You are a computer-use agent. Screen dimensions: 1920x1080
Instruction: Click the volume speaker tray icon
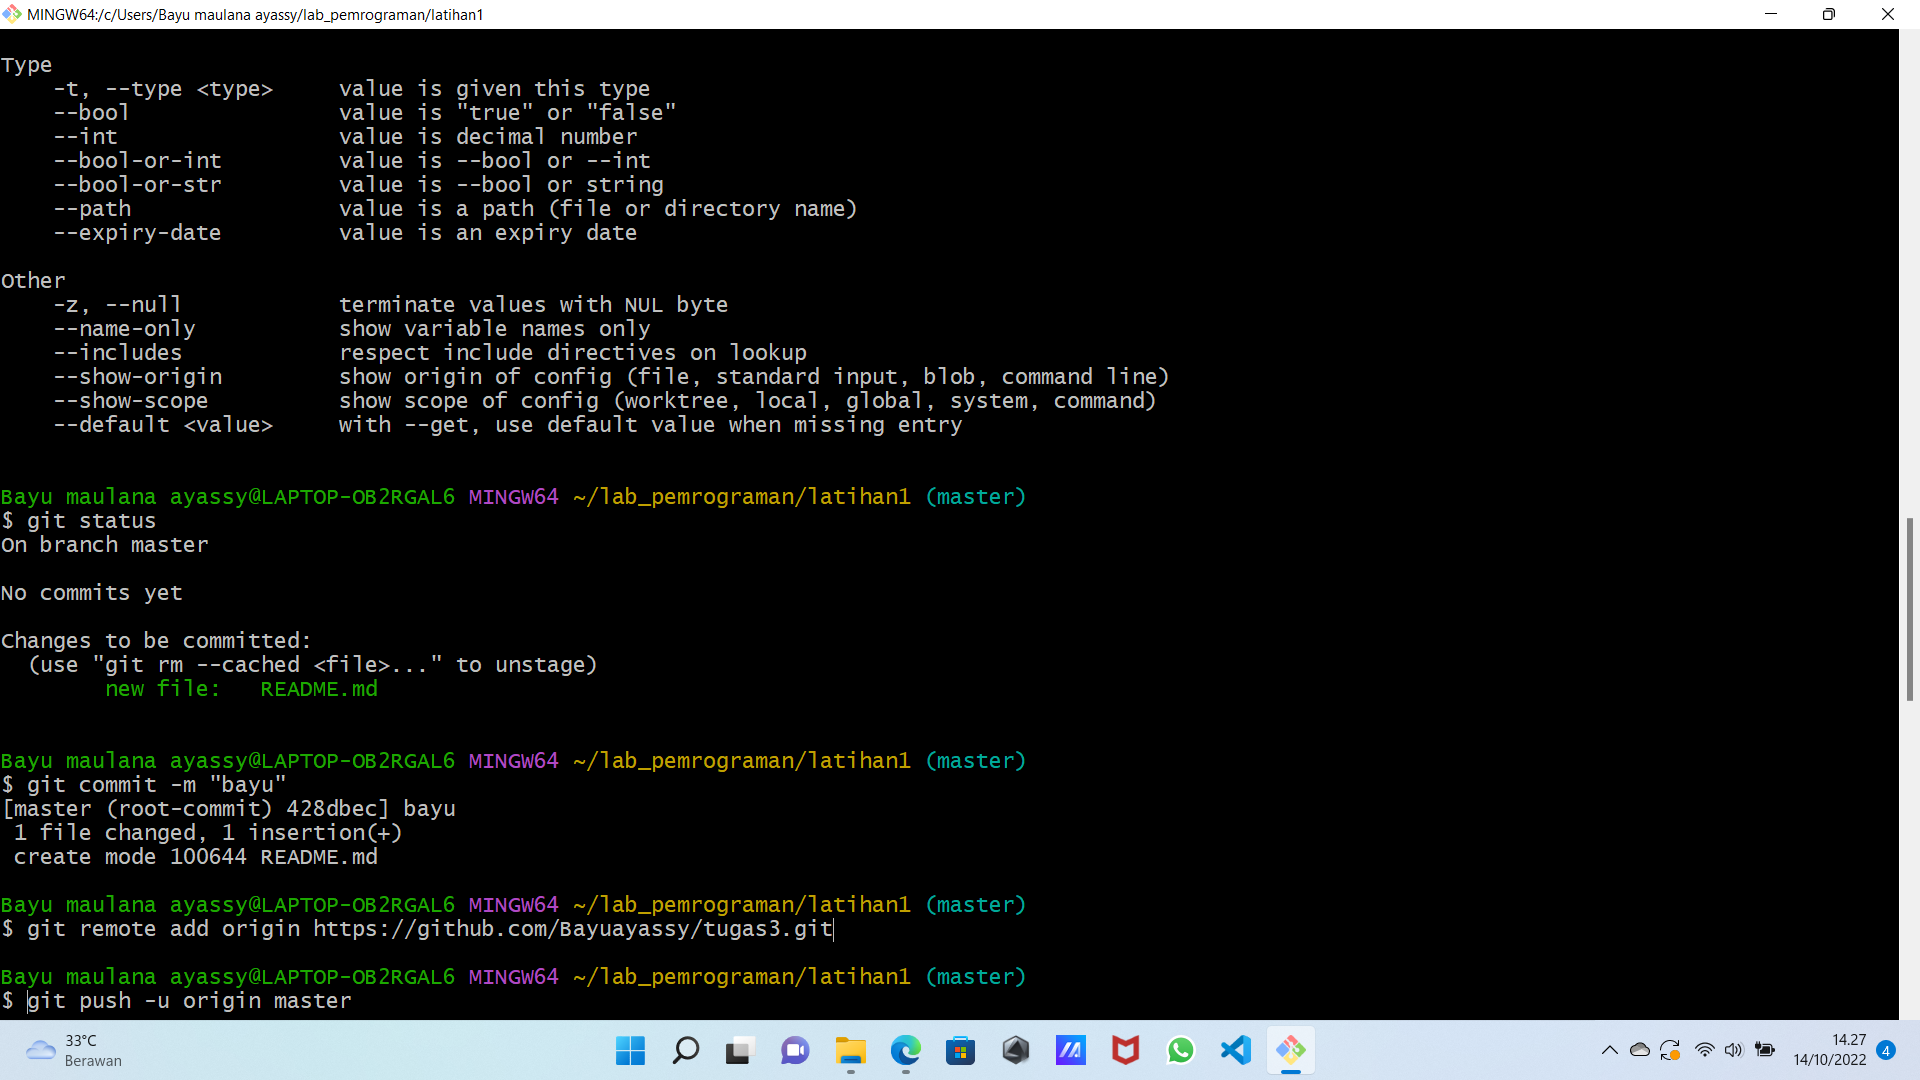pos(1734,1050)
